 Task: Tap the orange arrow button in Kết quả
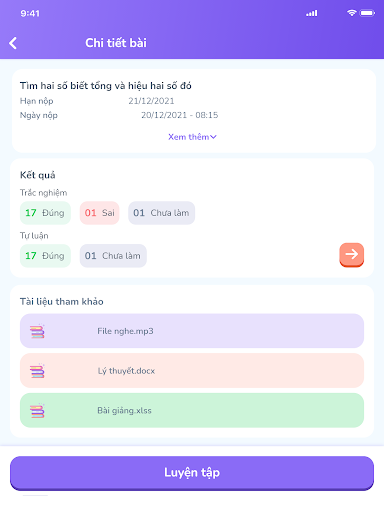351,255
